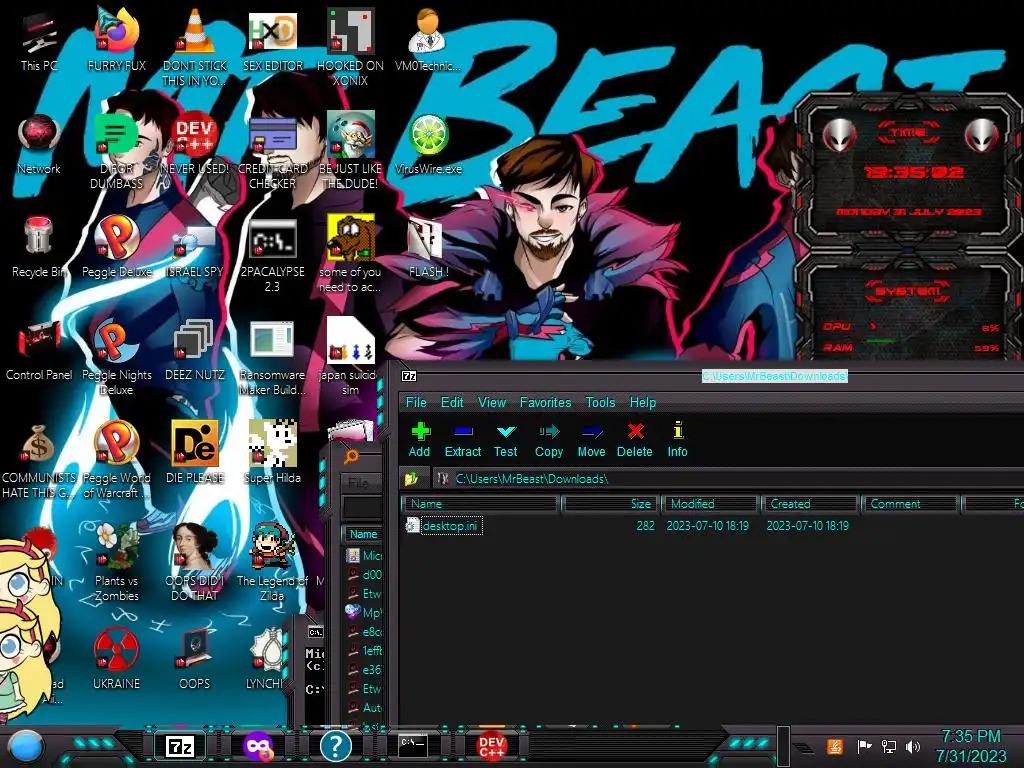The height and width of the screenshot is (768, 1024).
Task: Click the HOOKED ON XONIX icon
Action: click(x=350, y=47)
